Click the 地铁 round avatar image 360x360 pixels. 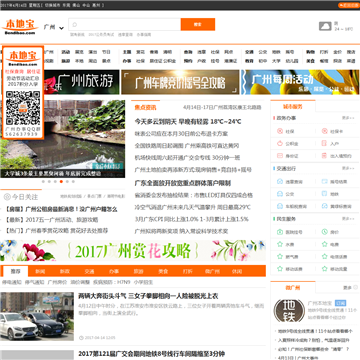289,311
